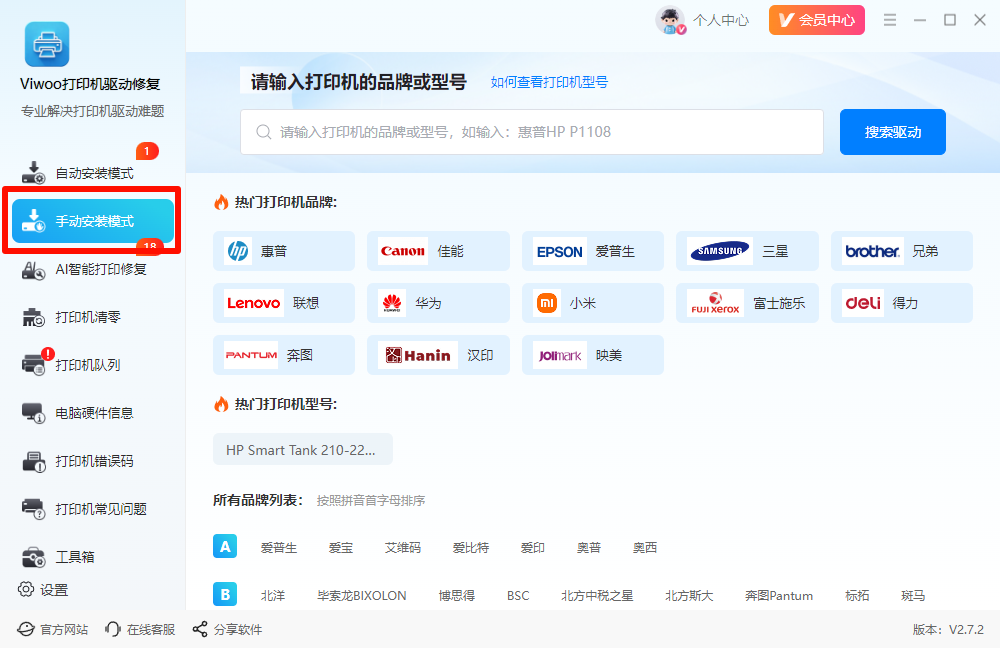Screen dimensions: 1000x650
Task: Select the deli 得力 brand
Action: click(901, 303)
